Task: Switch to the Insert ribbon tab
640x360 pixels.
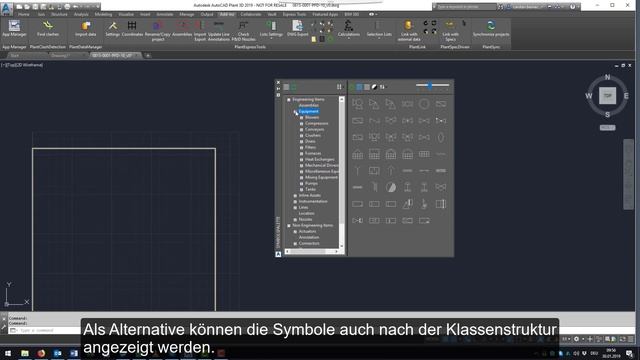Action: click(145, 14)
